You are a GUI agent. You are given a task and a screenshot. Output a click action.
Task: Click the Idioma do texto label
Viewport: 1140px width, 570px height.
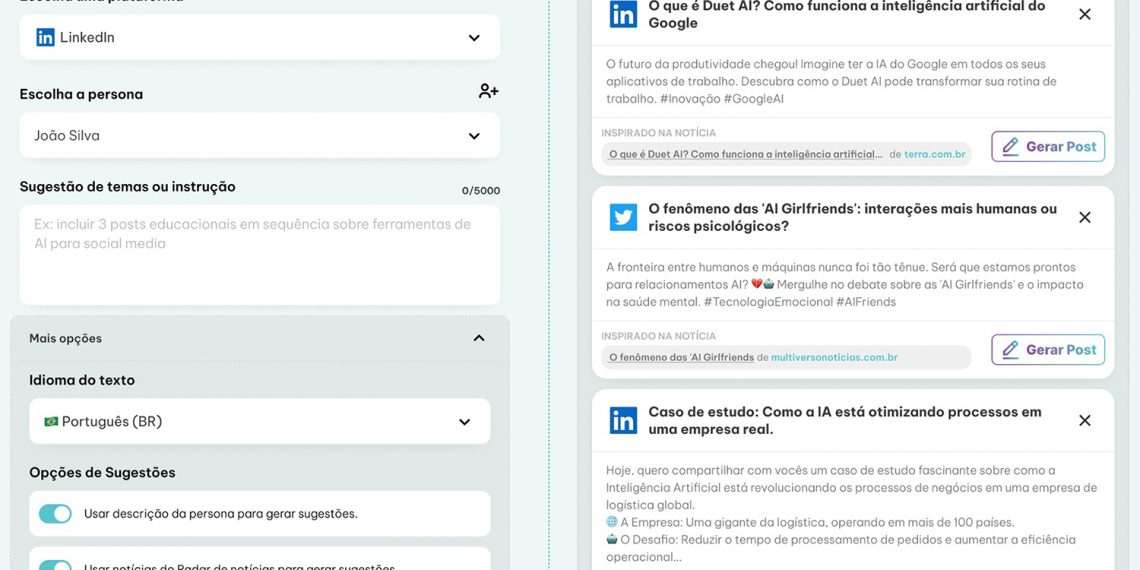click(x=82, y=380)
